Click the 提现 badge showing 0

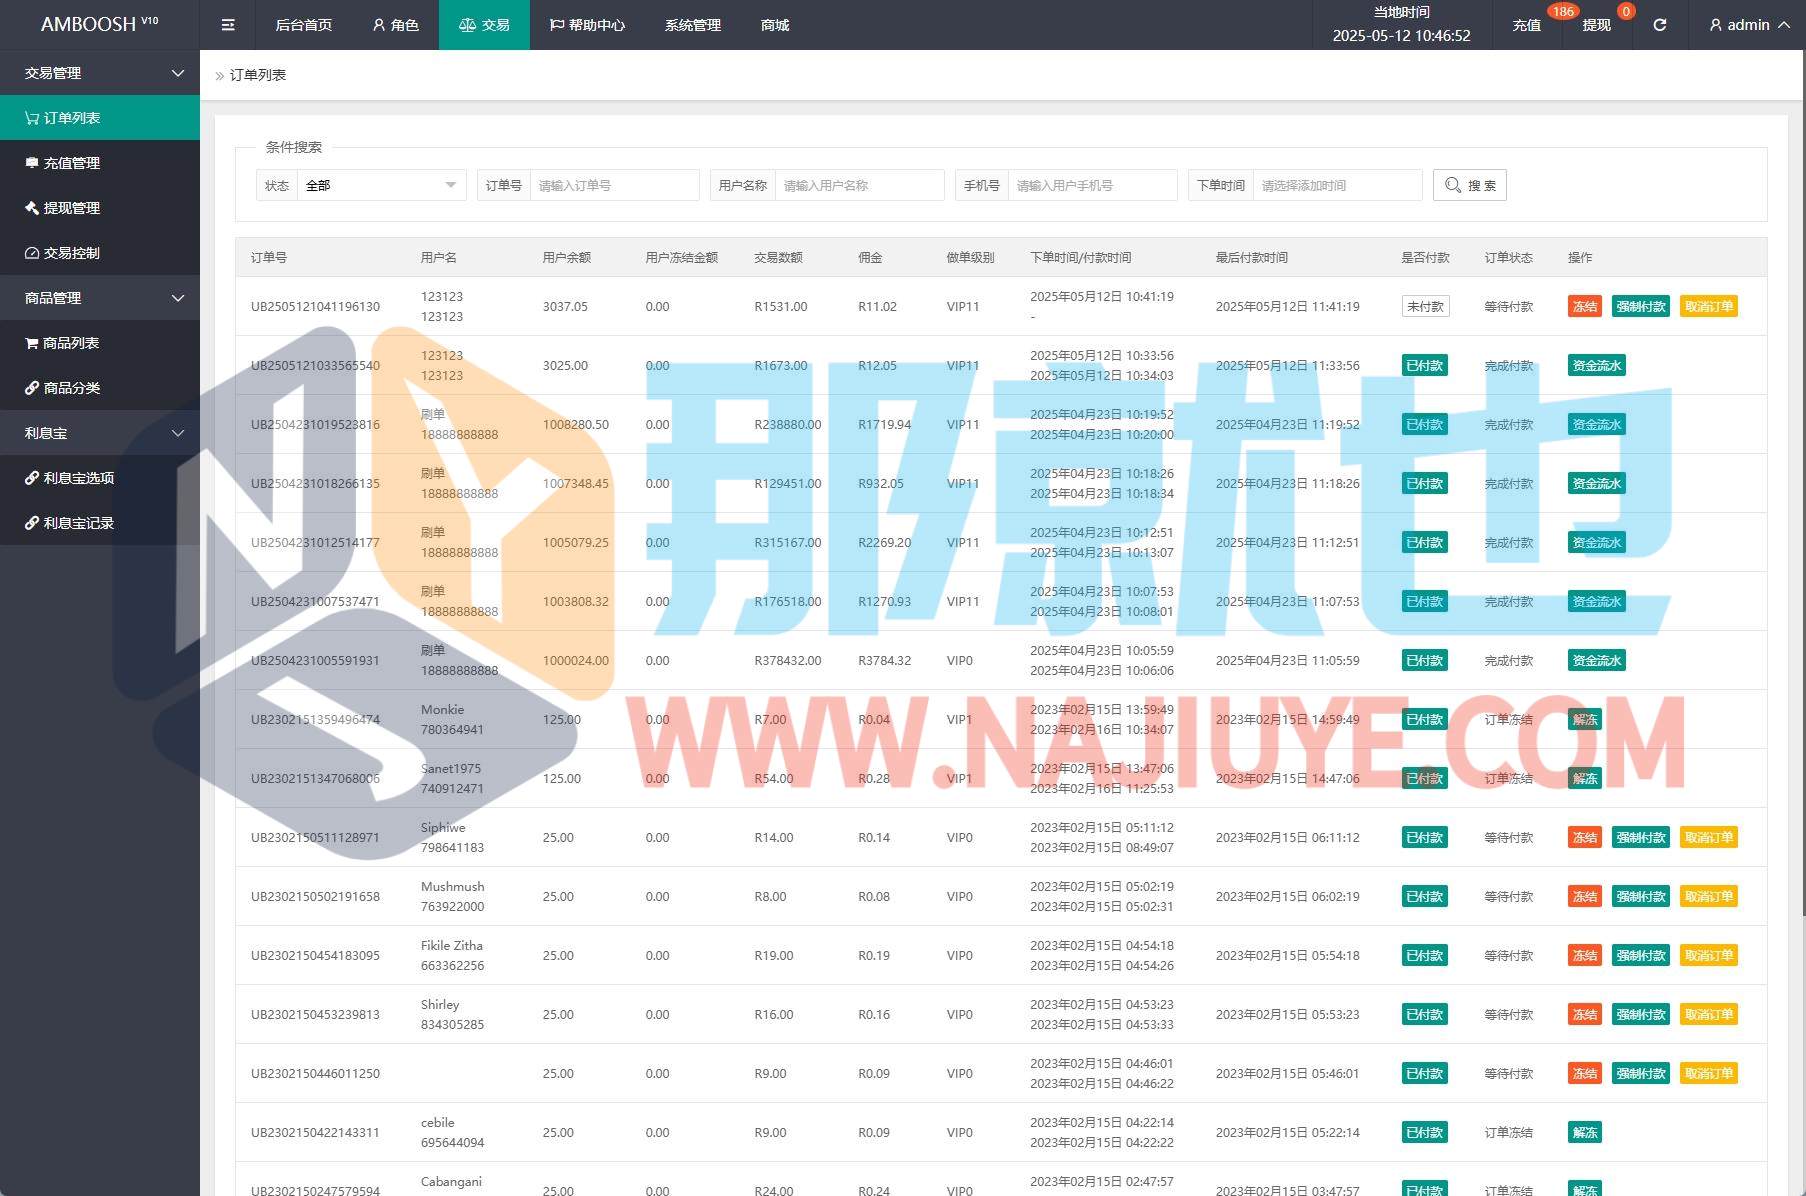click(x=1626, y=12)
